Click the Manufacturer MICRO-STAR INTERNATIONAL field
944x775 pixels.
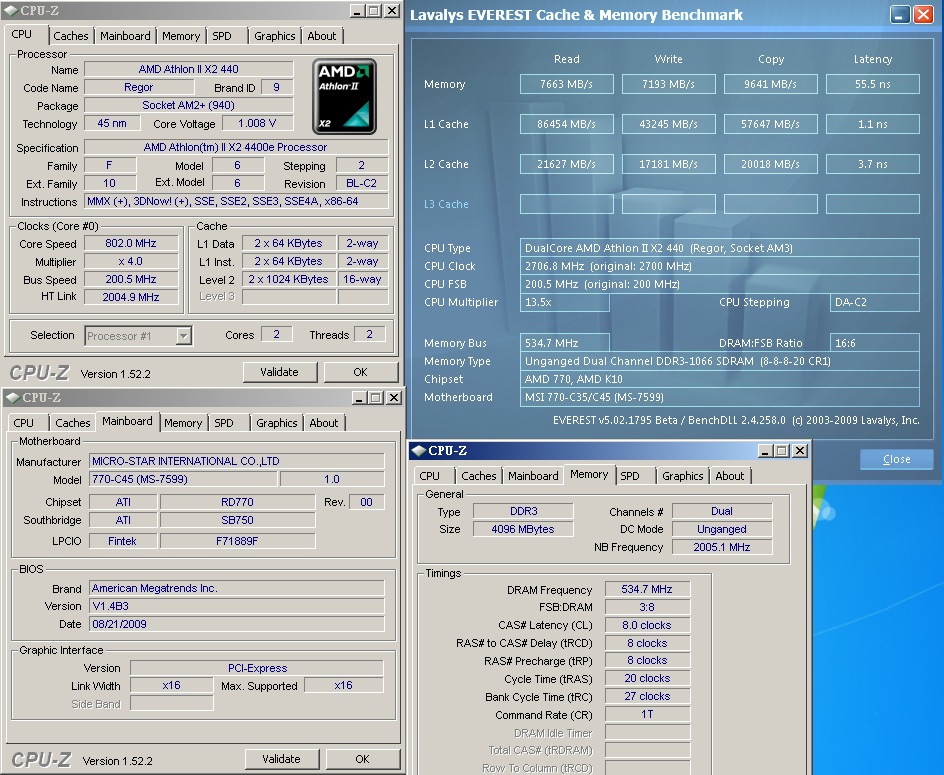[237, 461]
